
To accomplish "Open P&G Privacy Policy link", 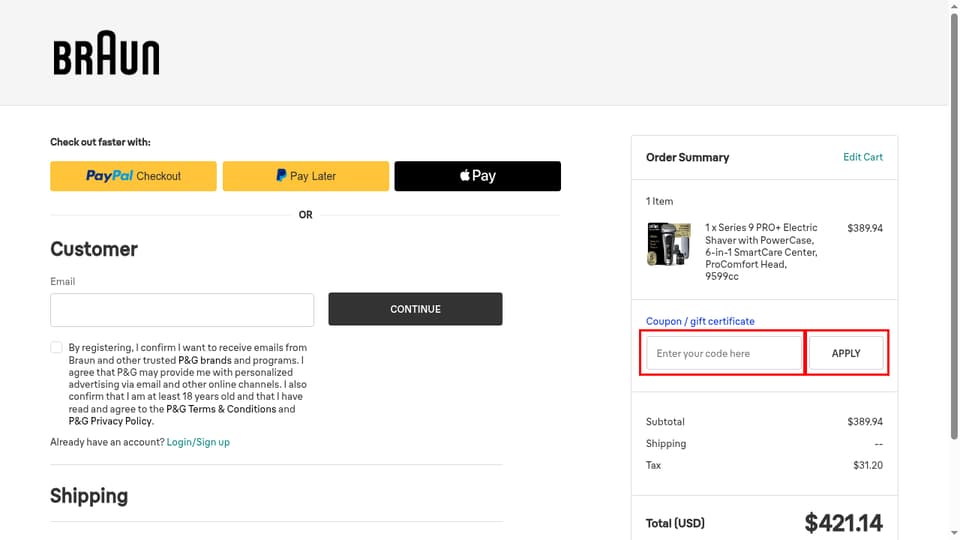I will point(110,421).
